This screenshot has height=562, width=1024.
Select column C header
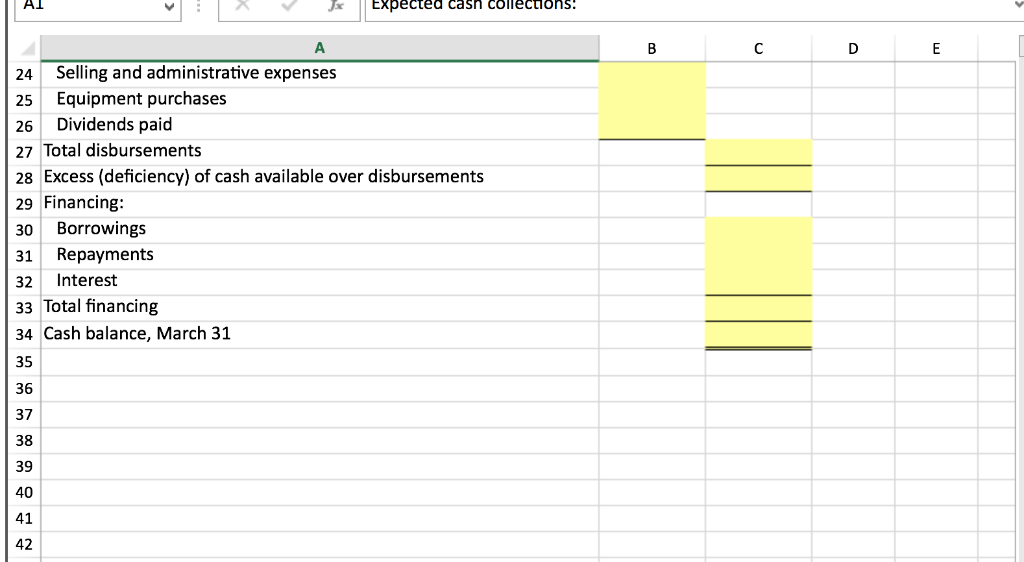[758, 48]
